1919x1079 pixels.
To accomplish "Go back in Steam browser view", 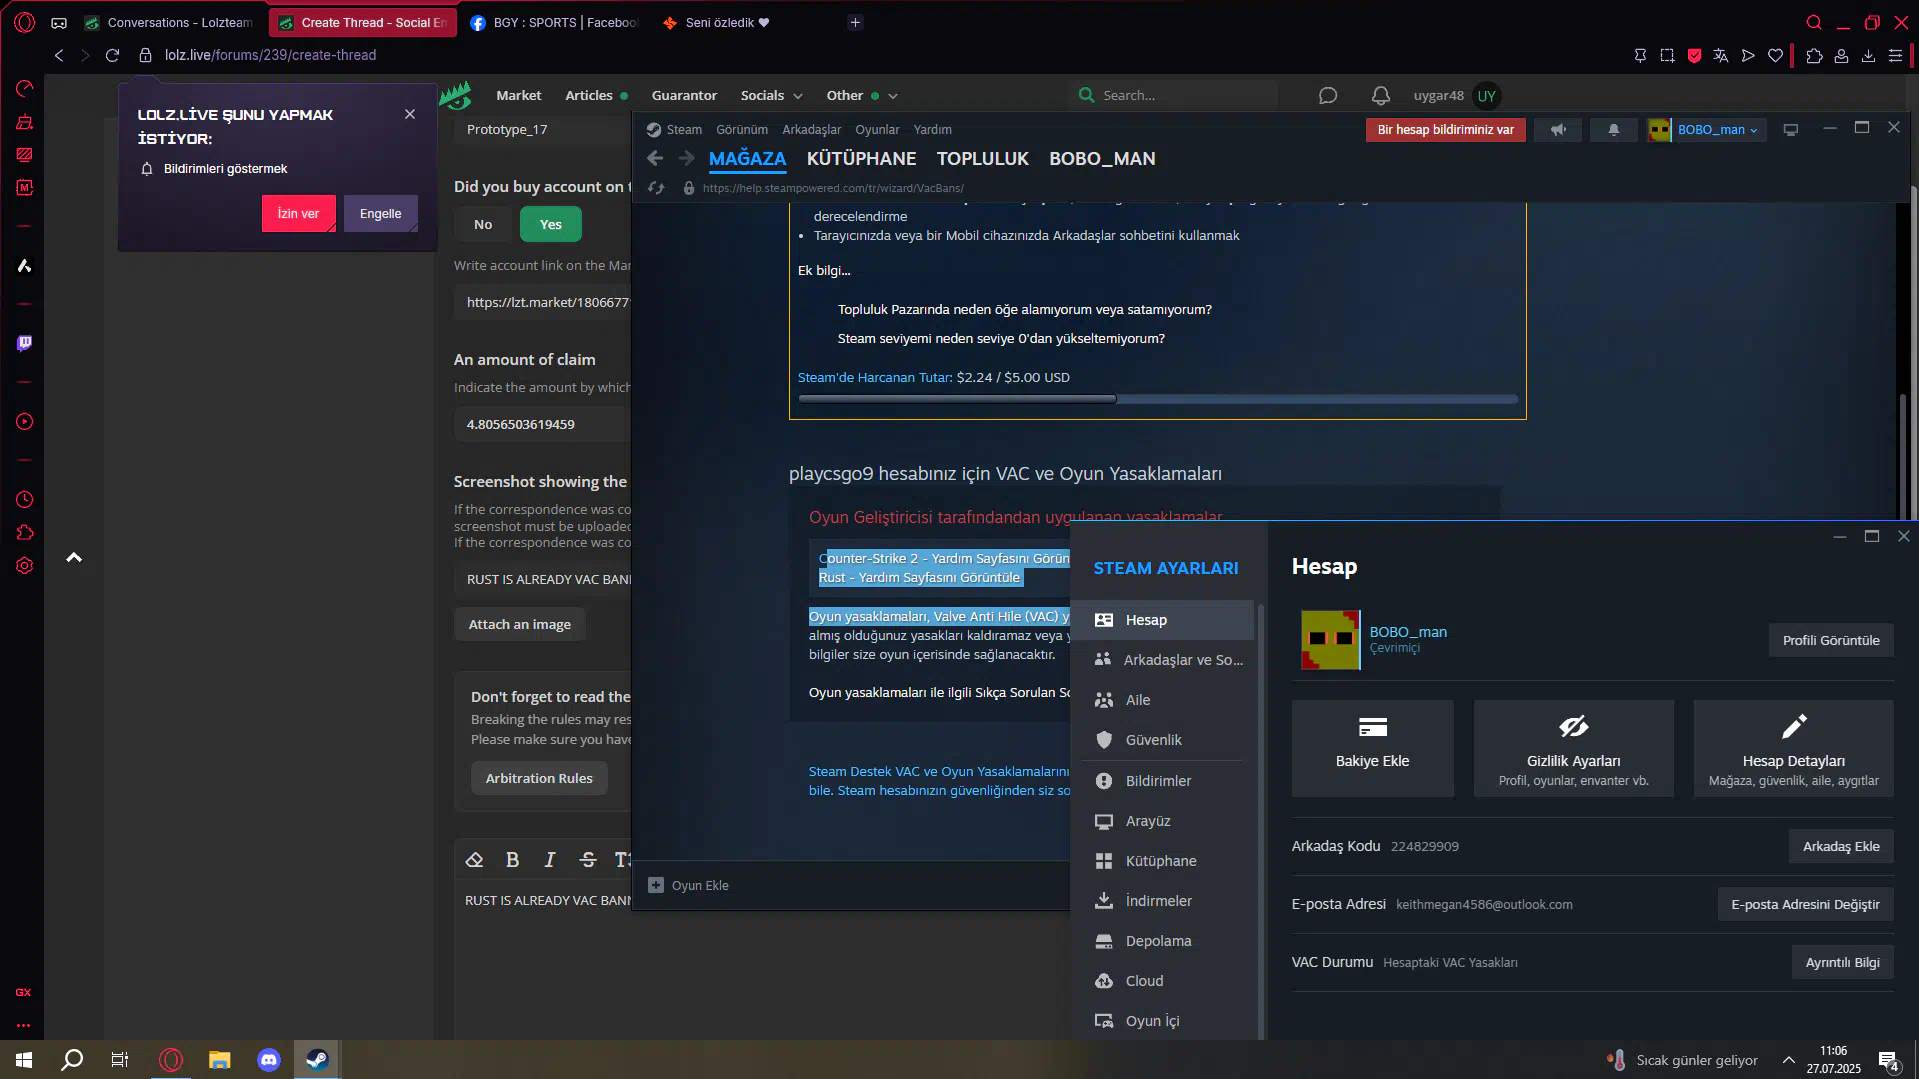I will pos(655,158).
